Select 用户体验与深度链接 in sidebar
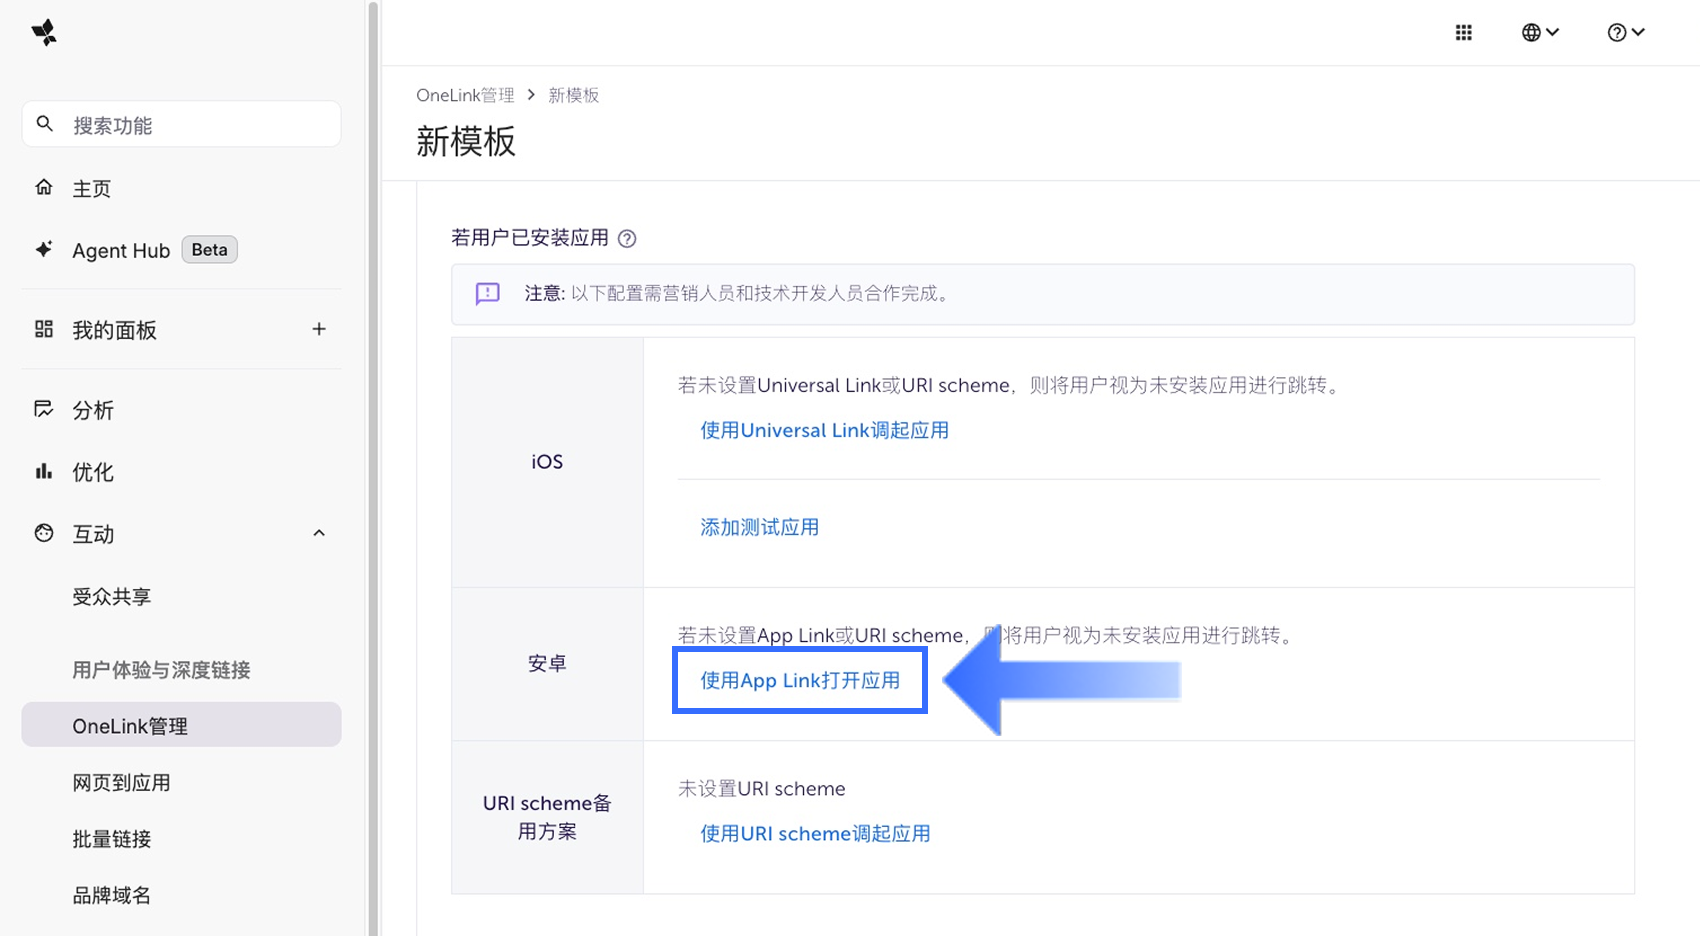Image resolution: width=1700 pixels, height=936 pixels. 161,670
